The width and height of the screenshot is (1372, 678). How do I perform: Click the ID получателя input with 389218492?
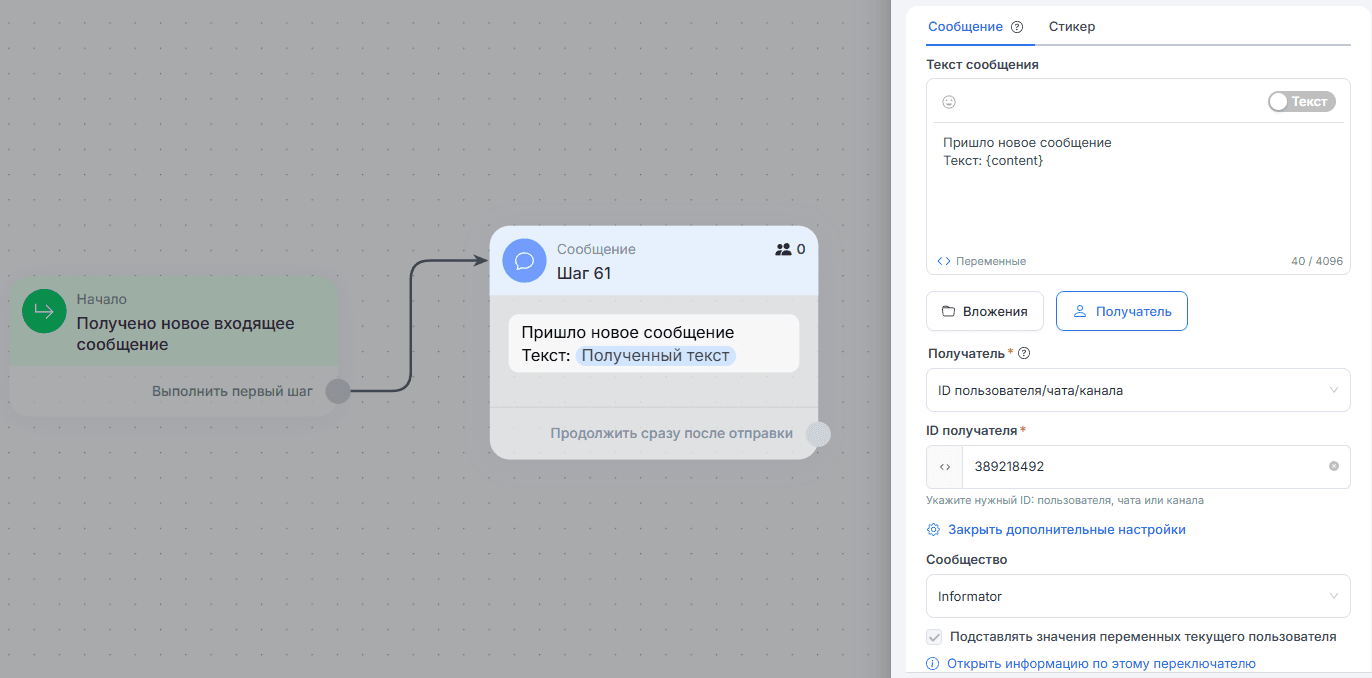(x=1143, y=467)
